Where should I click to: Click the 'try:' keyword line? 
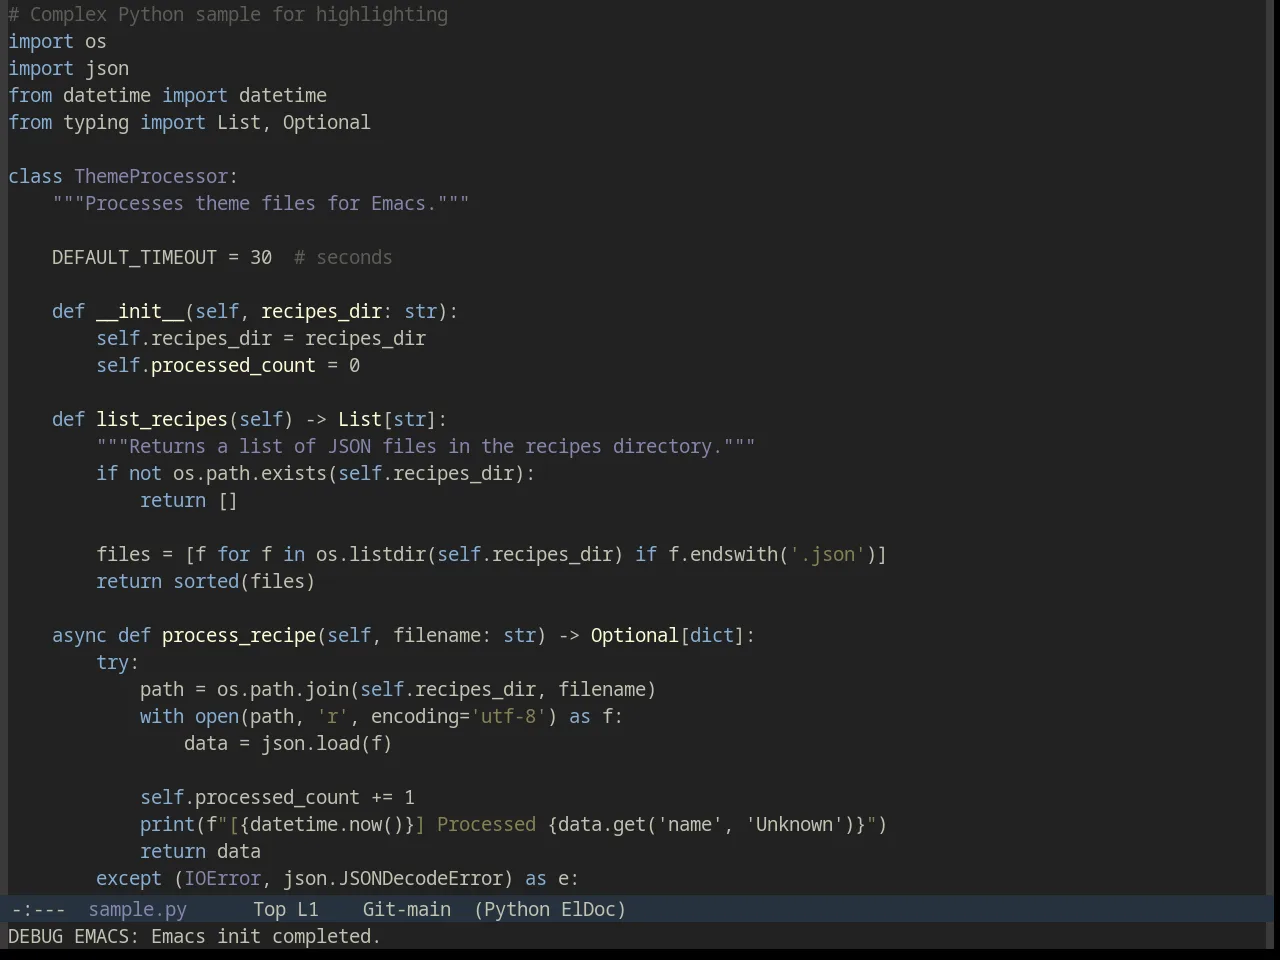click(117, 662)
